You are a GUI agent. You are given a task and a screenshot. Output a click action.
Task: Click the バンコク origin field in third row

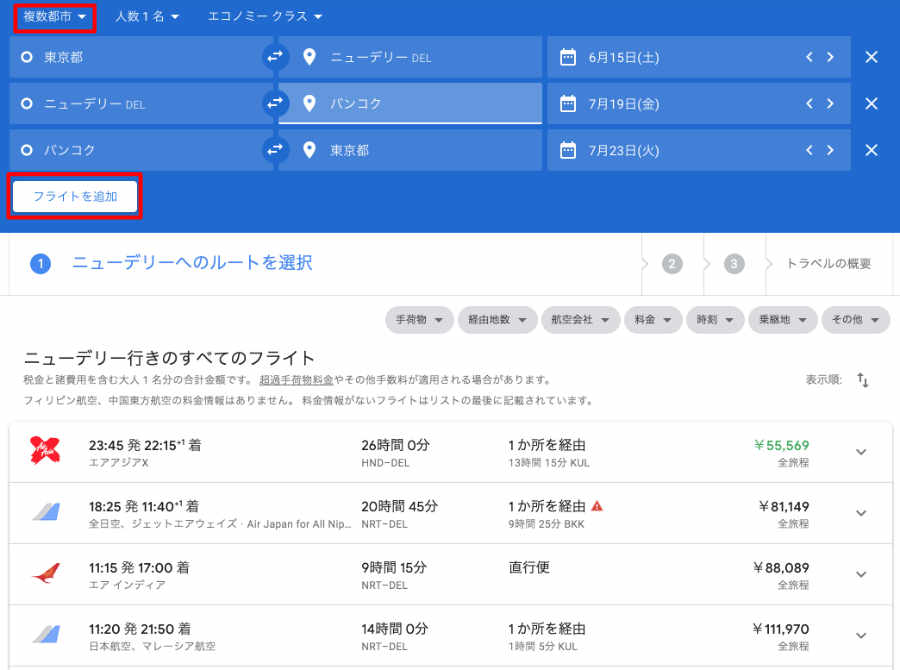141,150
